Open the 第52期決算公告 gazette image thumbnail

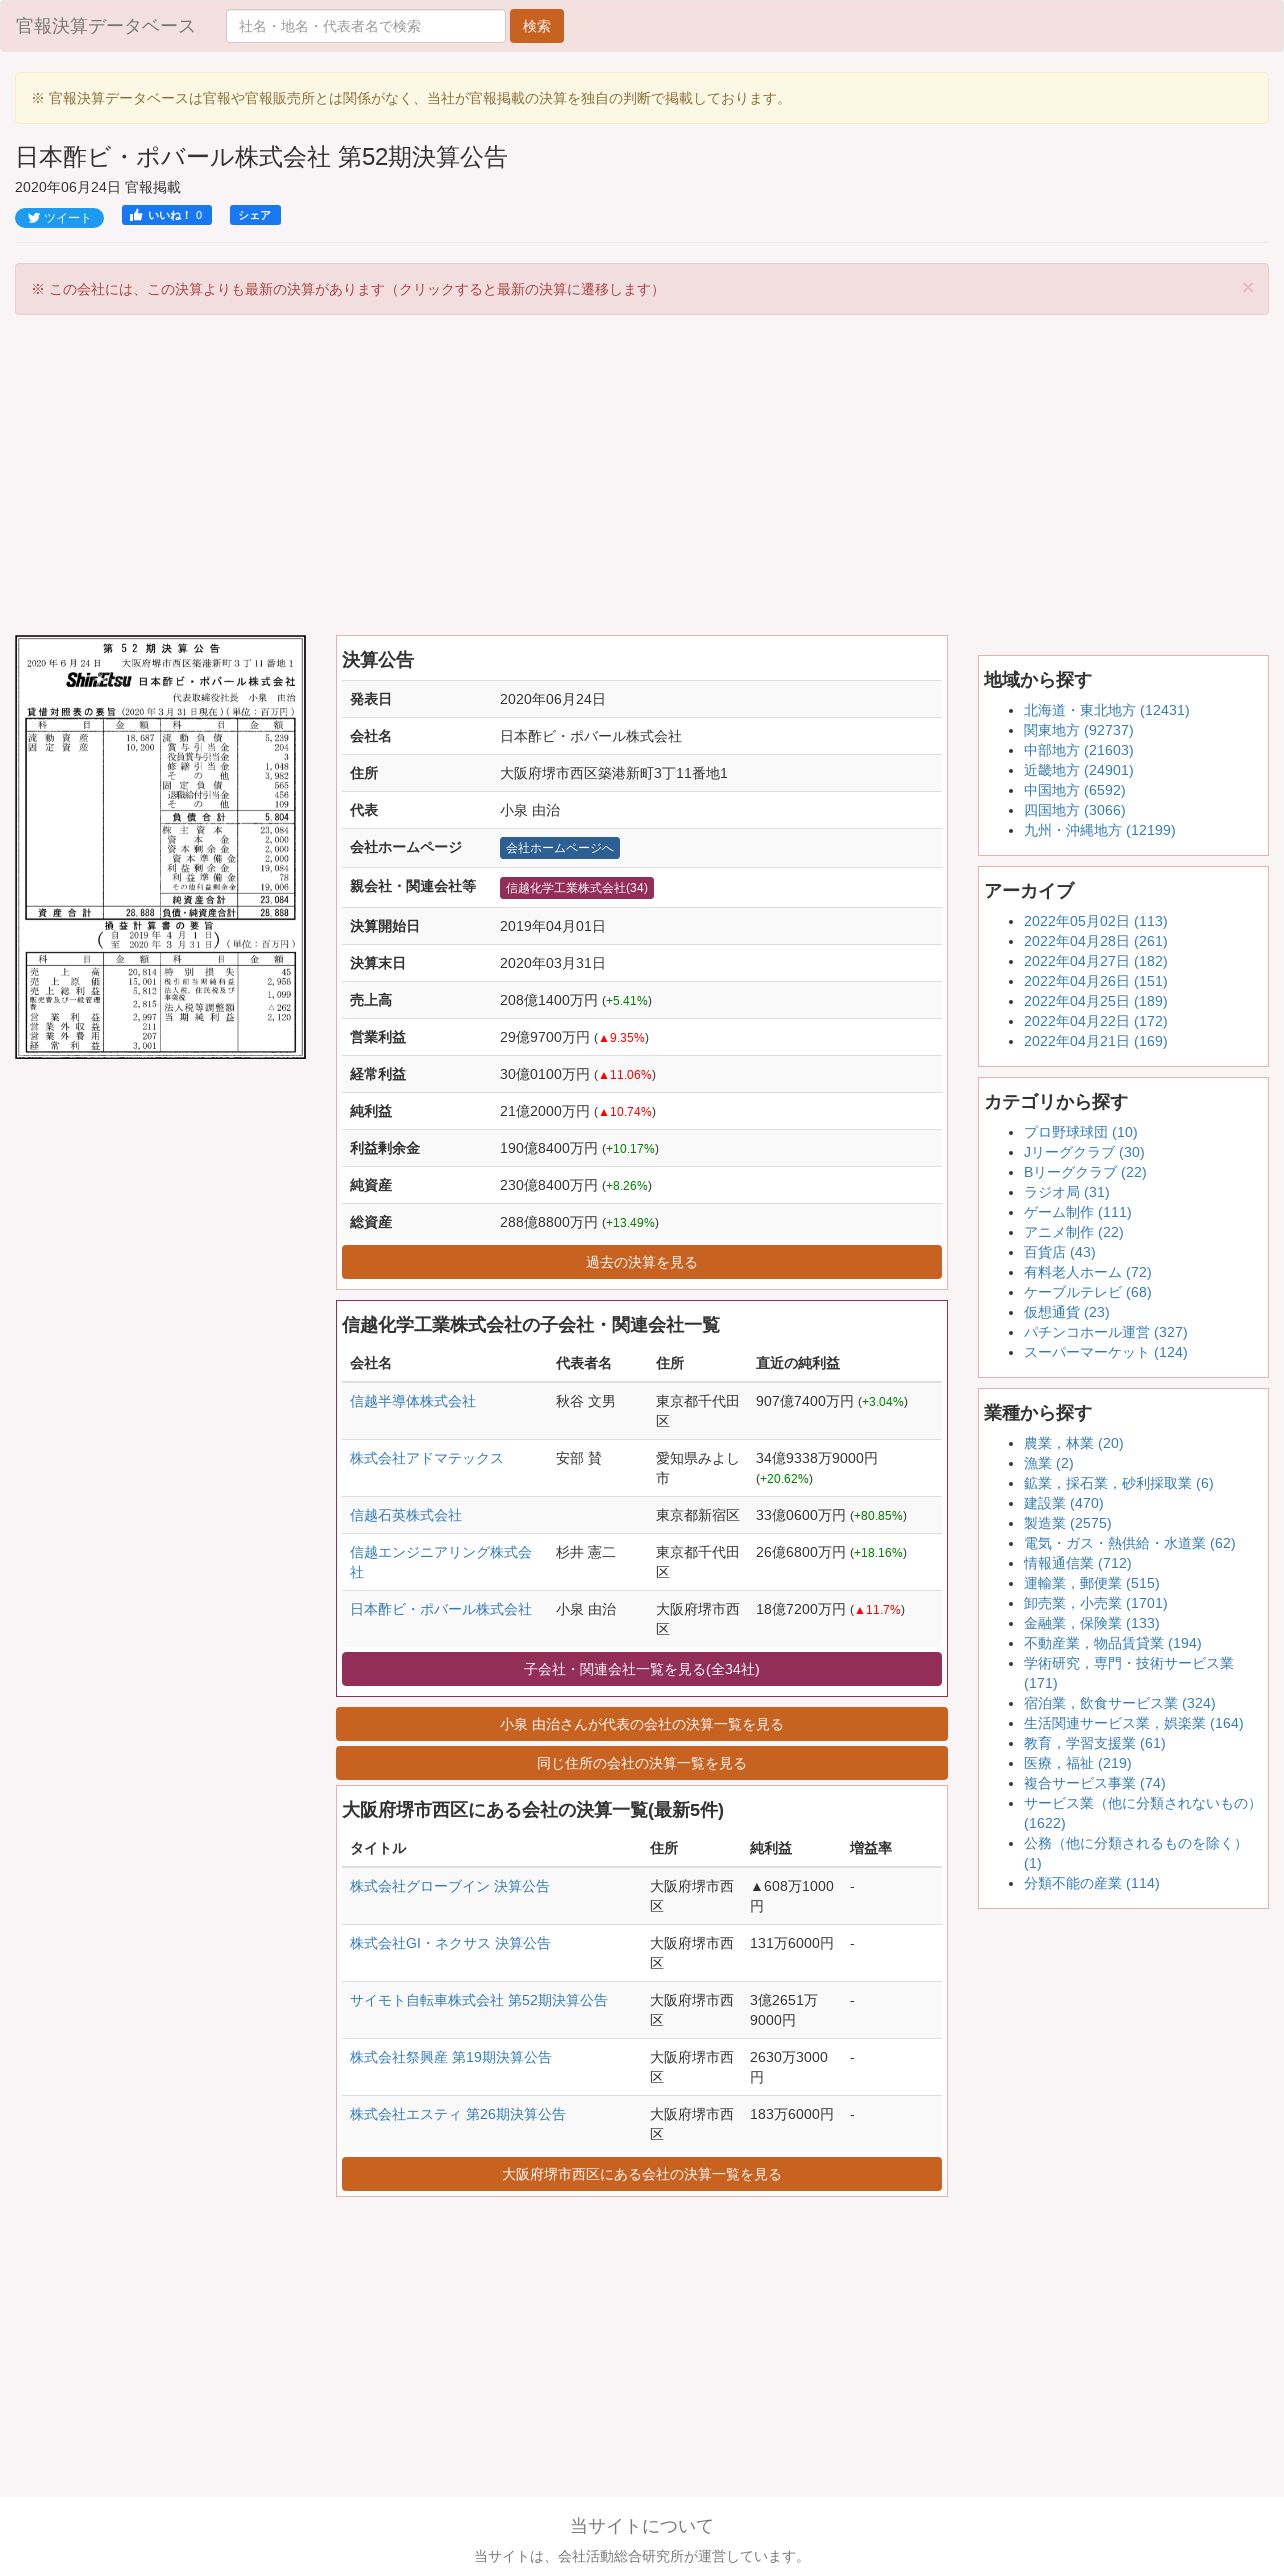[160, 846]
